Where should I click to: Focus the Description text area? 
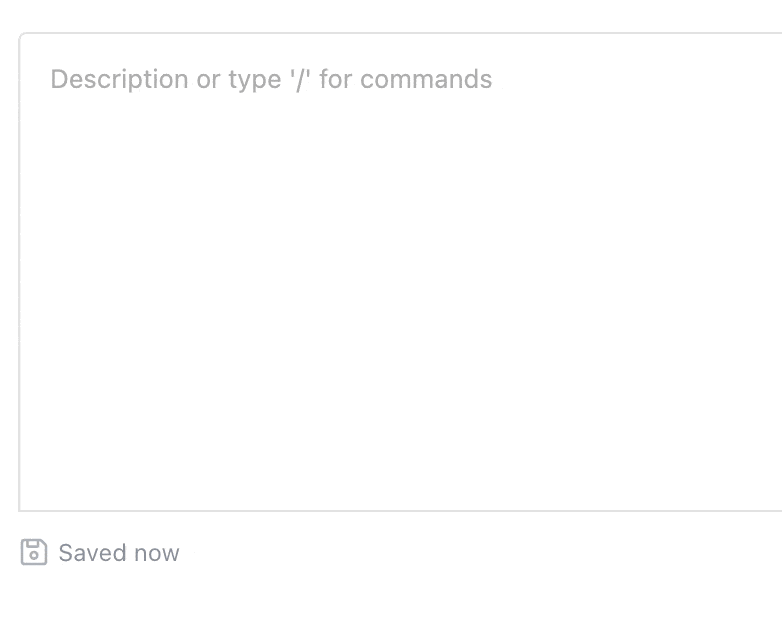click(x=400, y=272)
